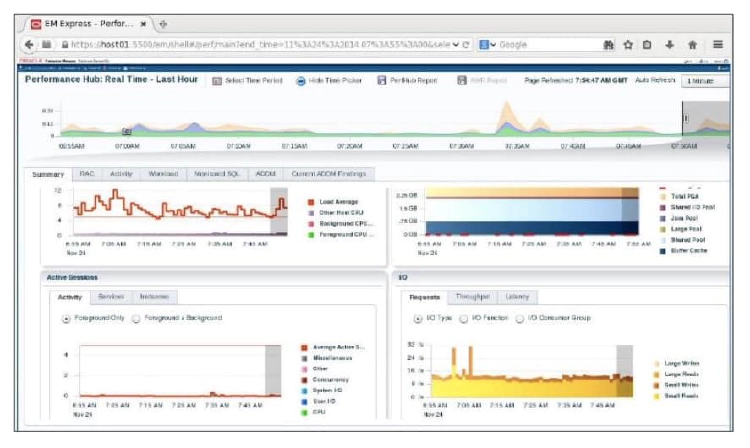
Task: Select the Activity sub-tab under Active Sessions
Action: 70,297
